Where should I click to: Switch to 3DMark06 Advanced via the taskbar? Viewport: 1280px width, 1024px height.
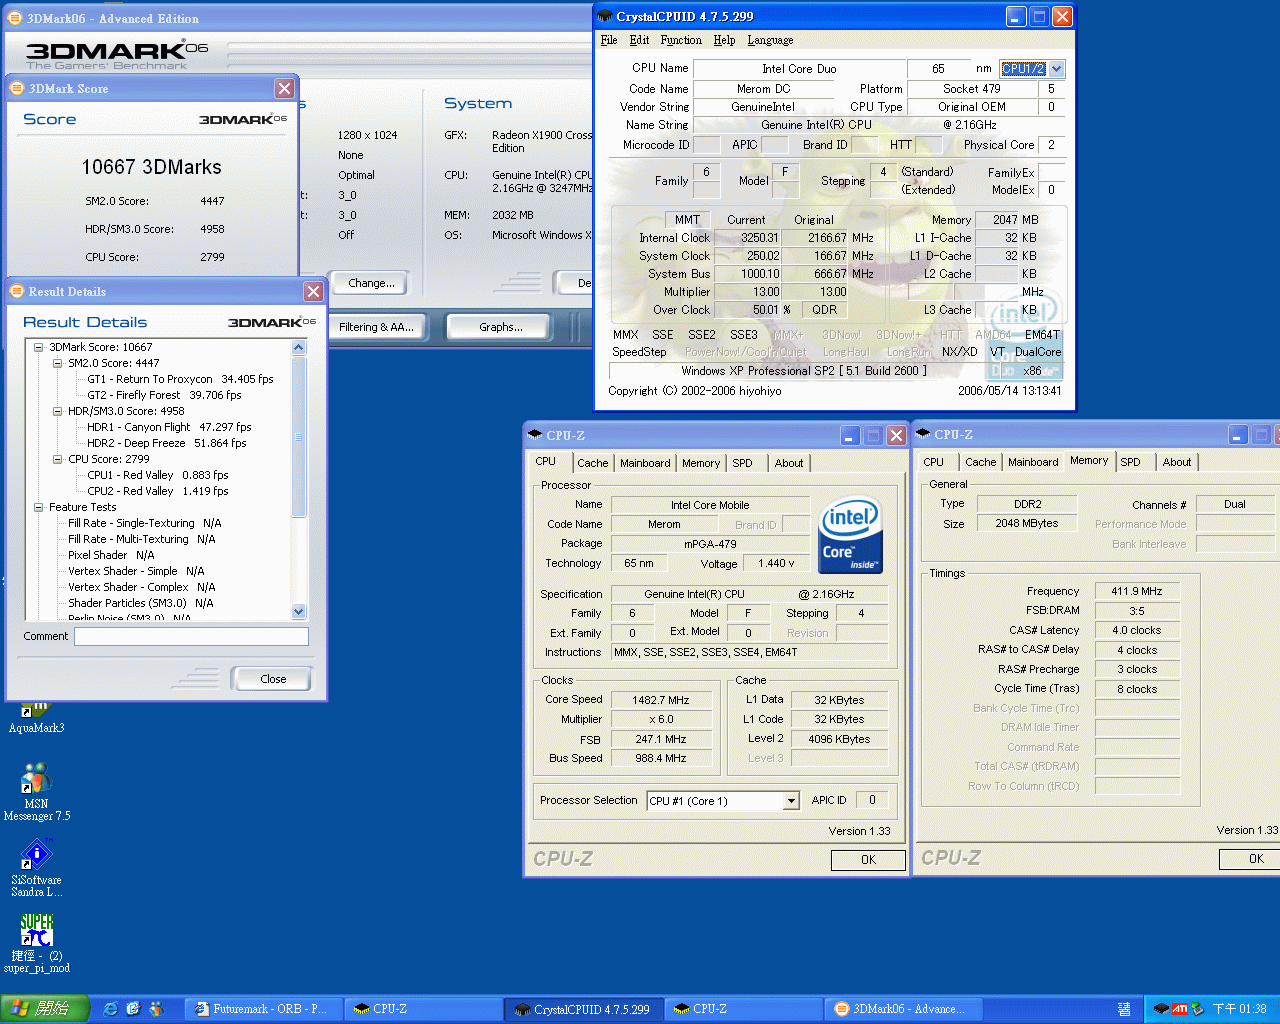point(903,1009)
